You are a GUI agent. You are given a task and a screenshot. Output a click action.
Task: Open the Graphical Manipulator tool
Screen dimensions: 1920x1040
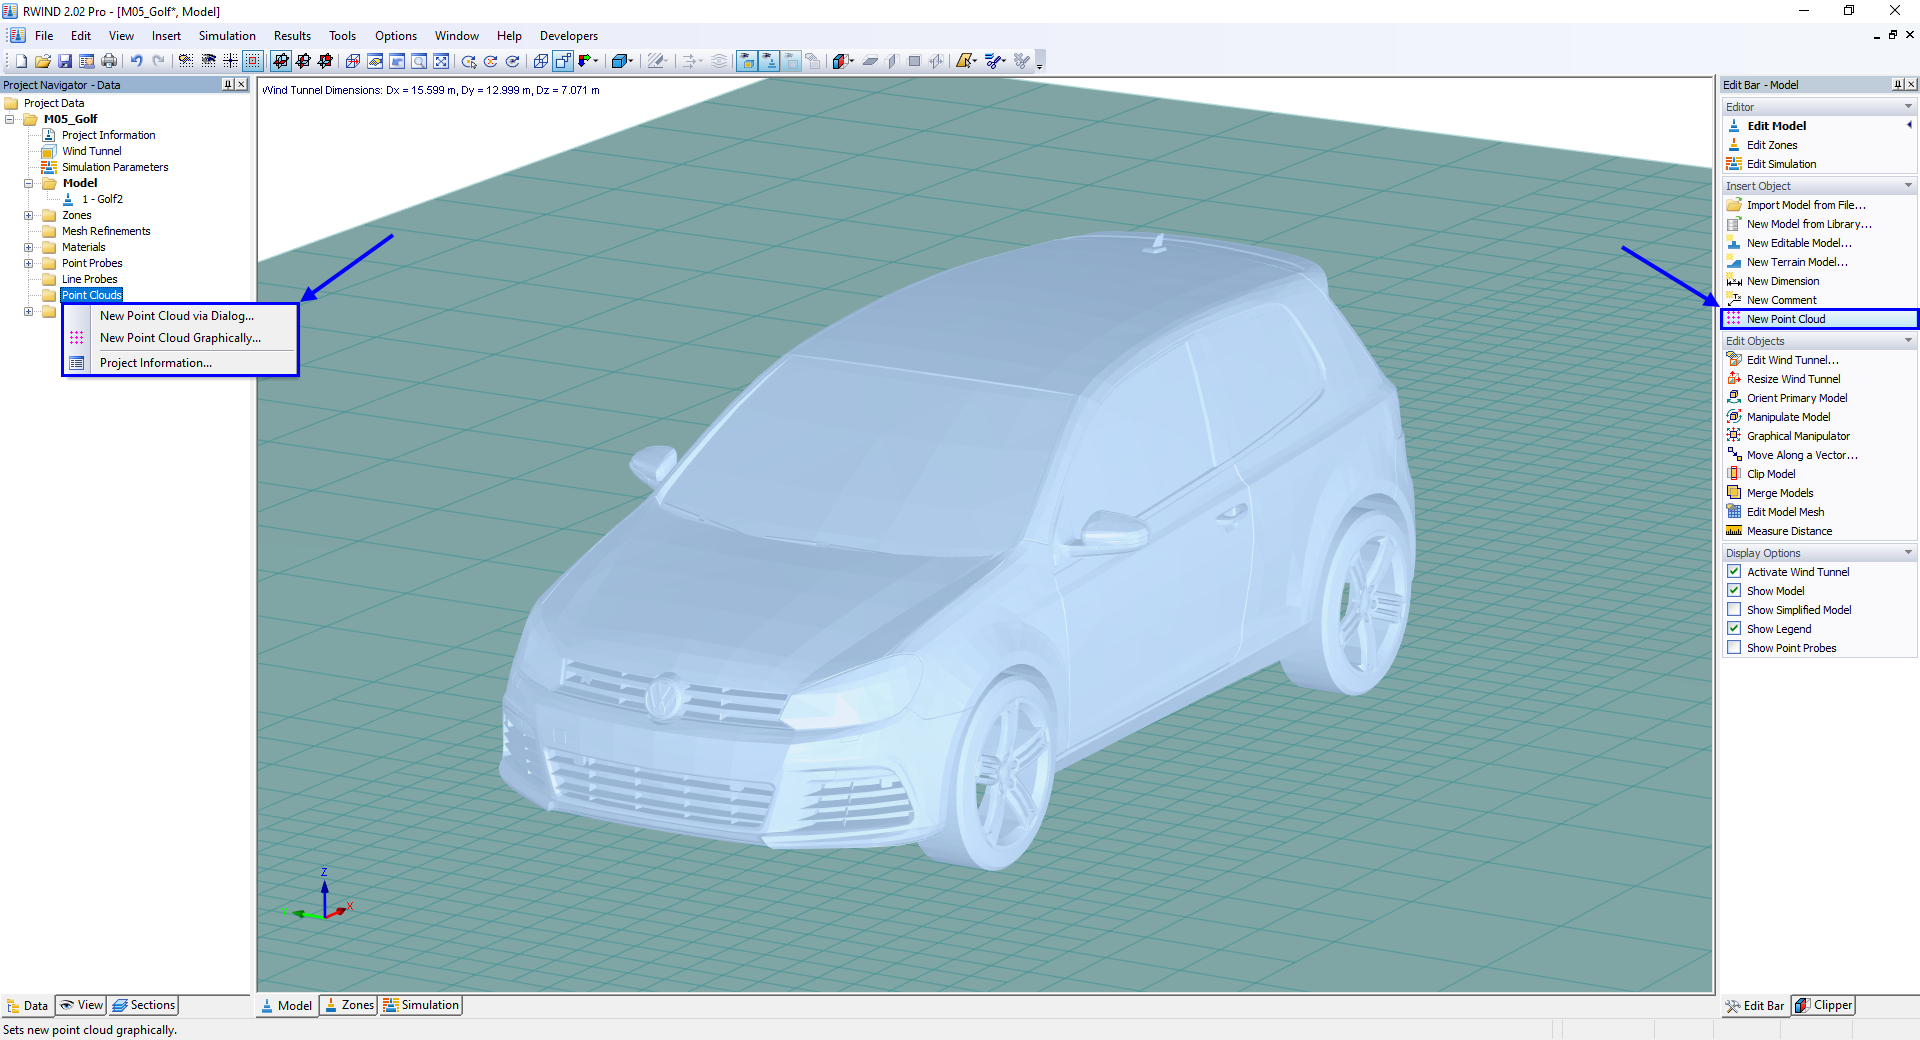[1797, 435]
